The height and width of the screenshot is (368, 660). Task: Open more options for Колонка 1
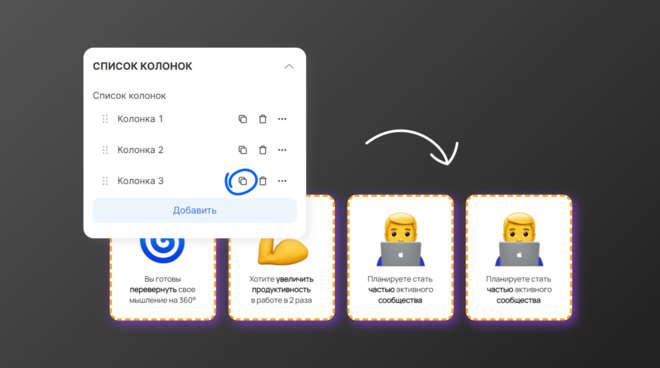282,119
